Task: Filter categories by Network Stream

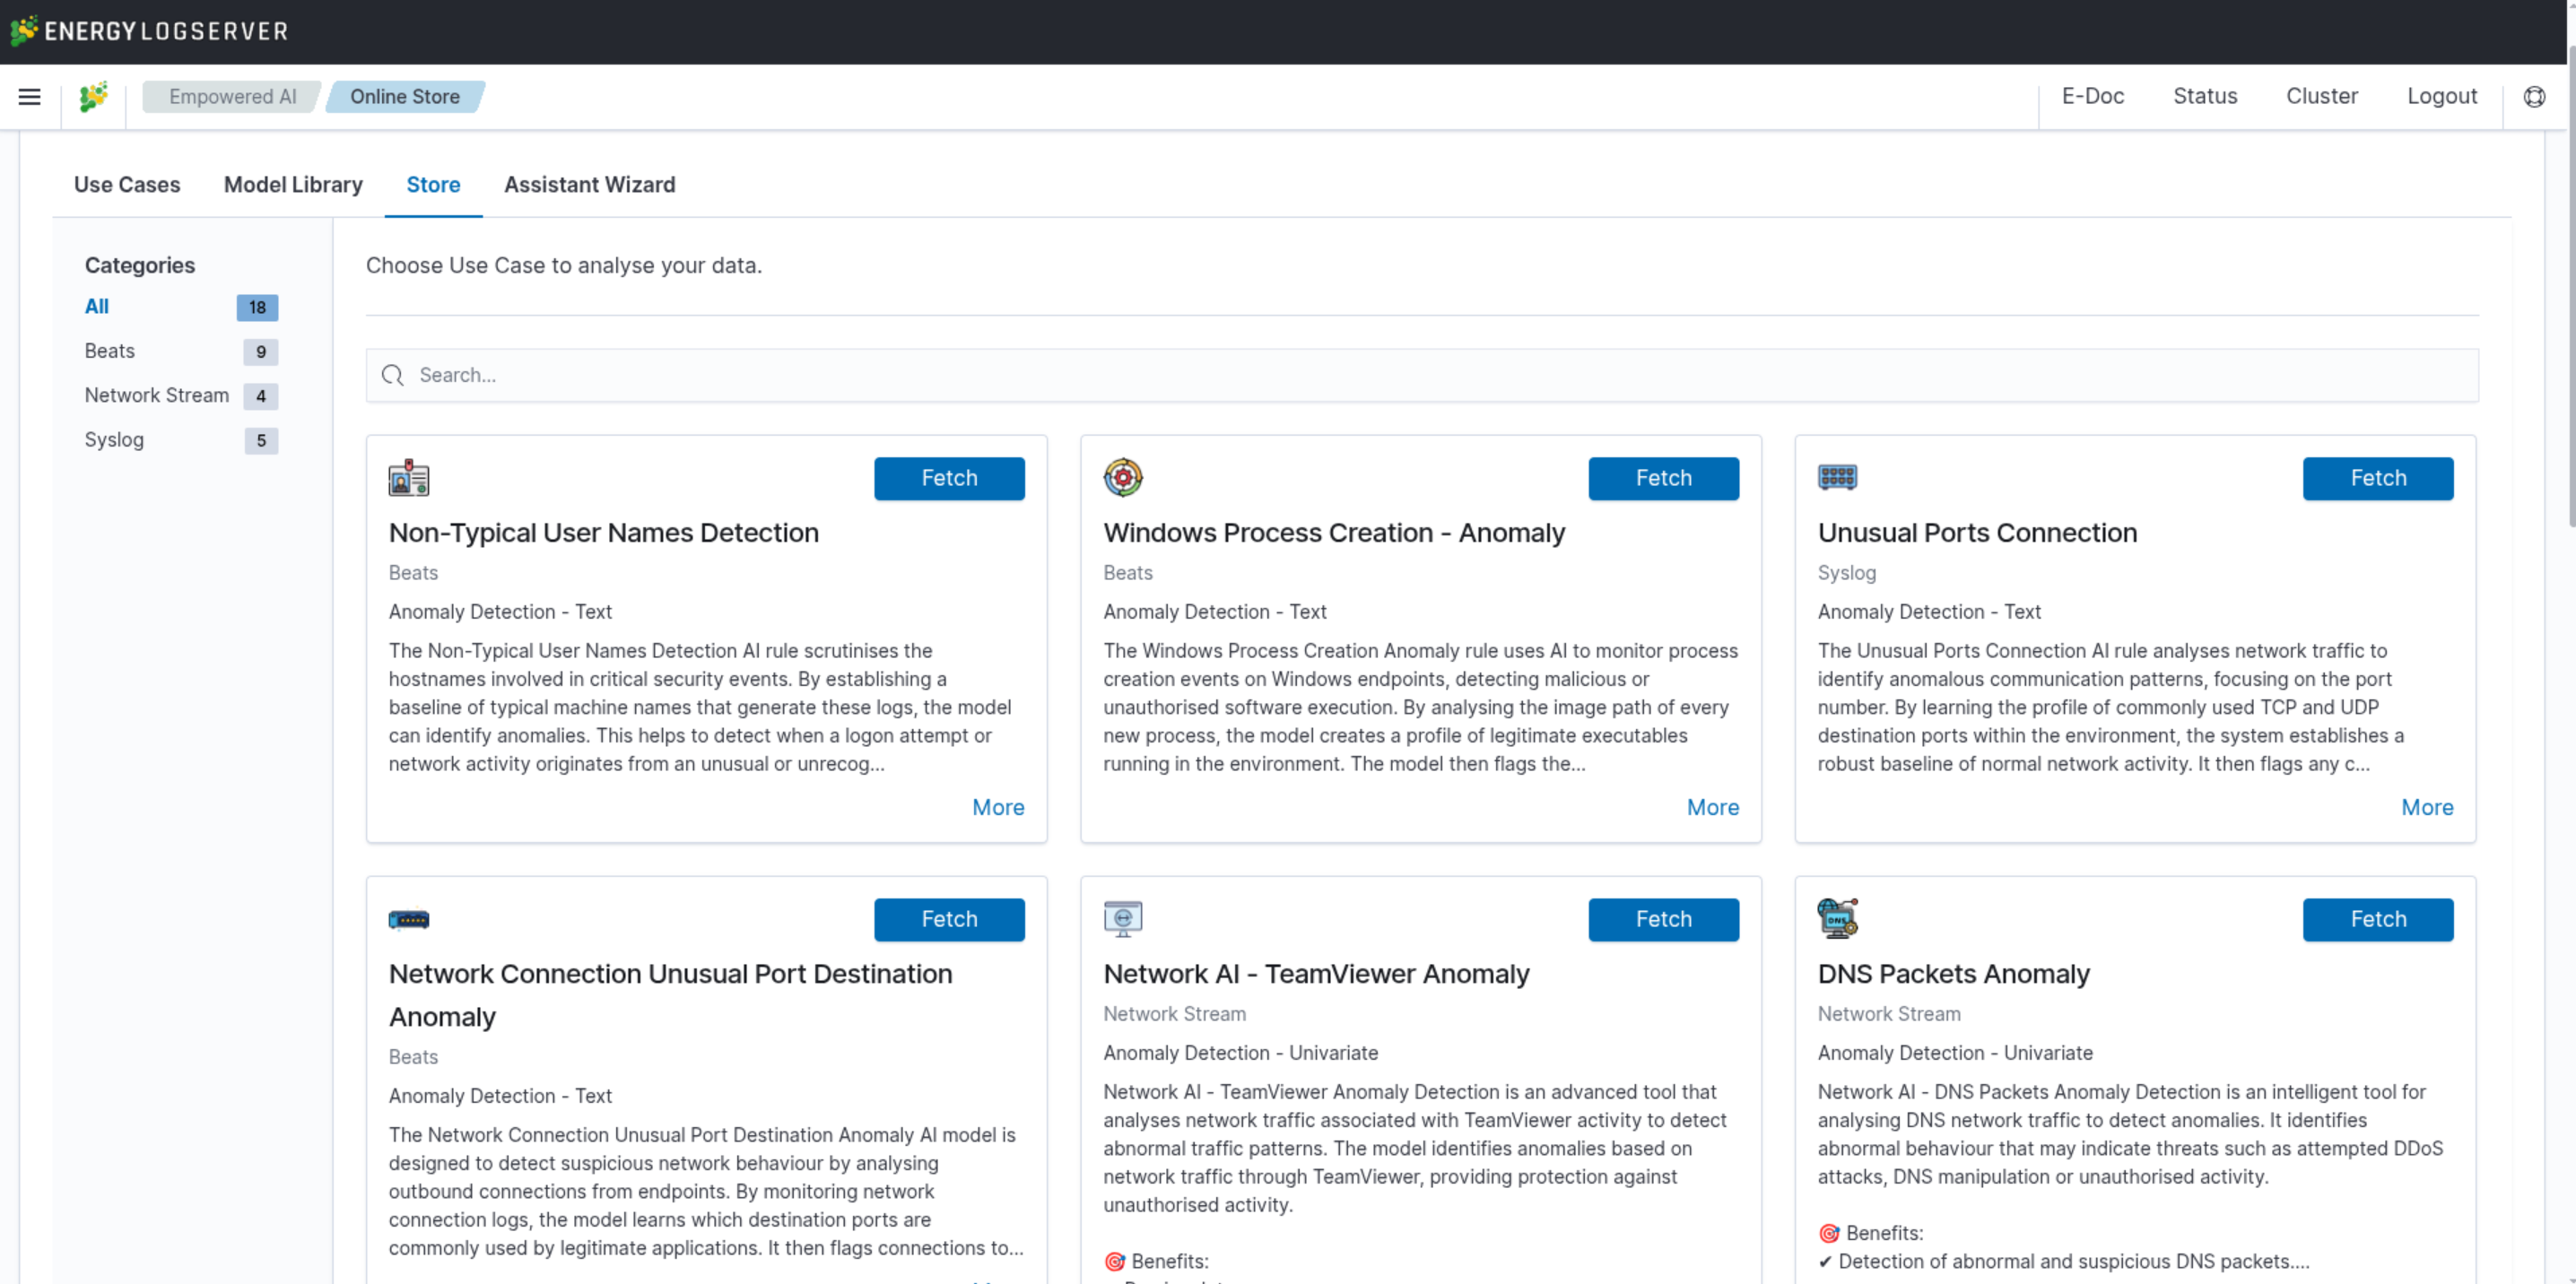Action: click(x=157, y=396)
